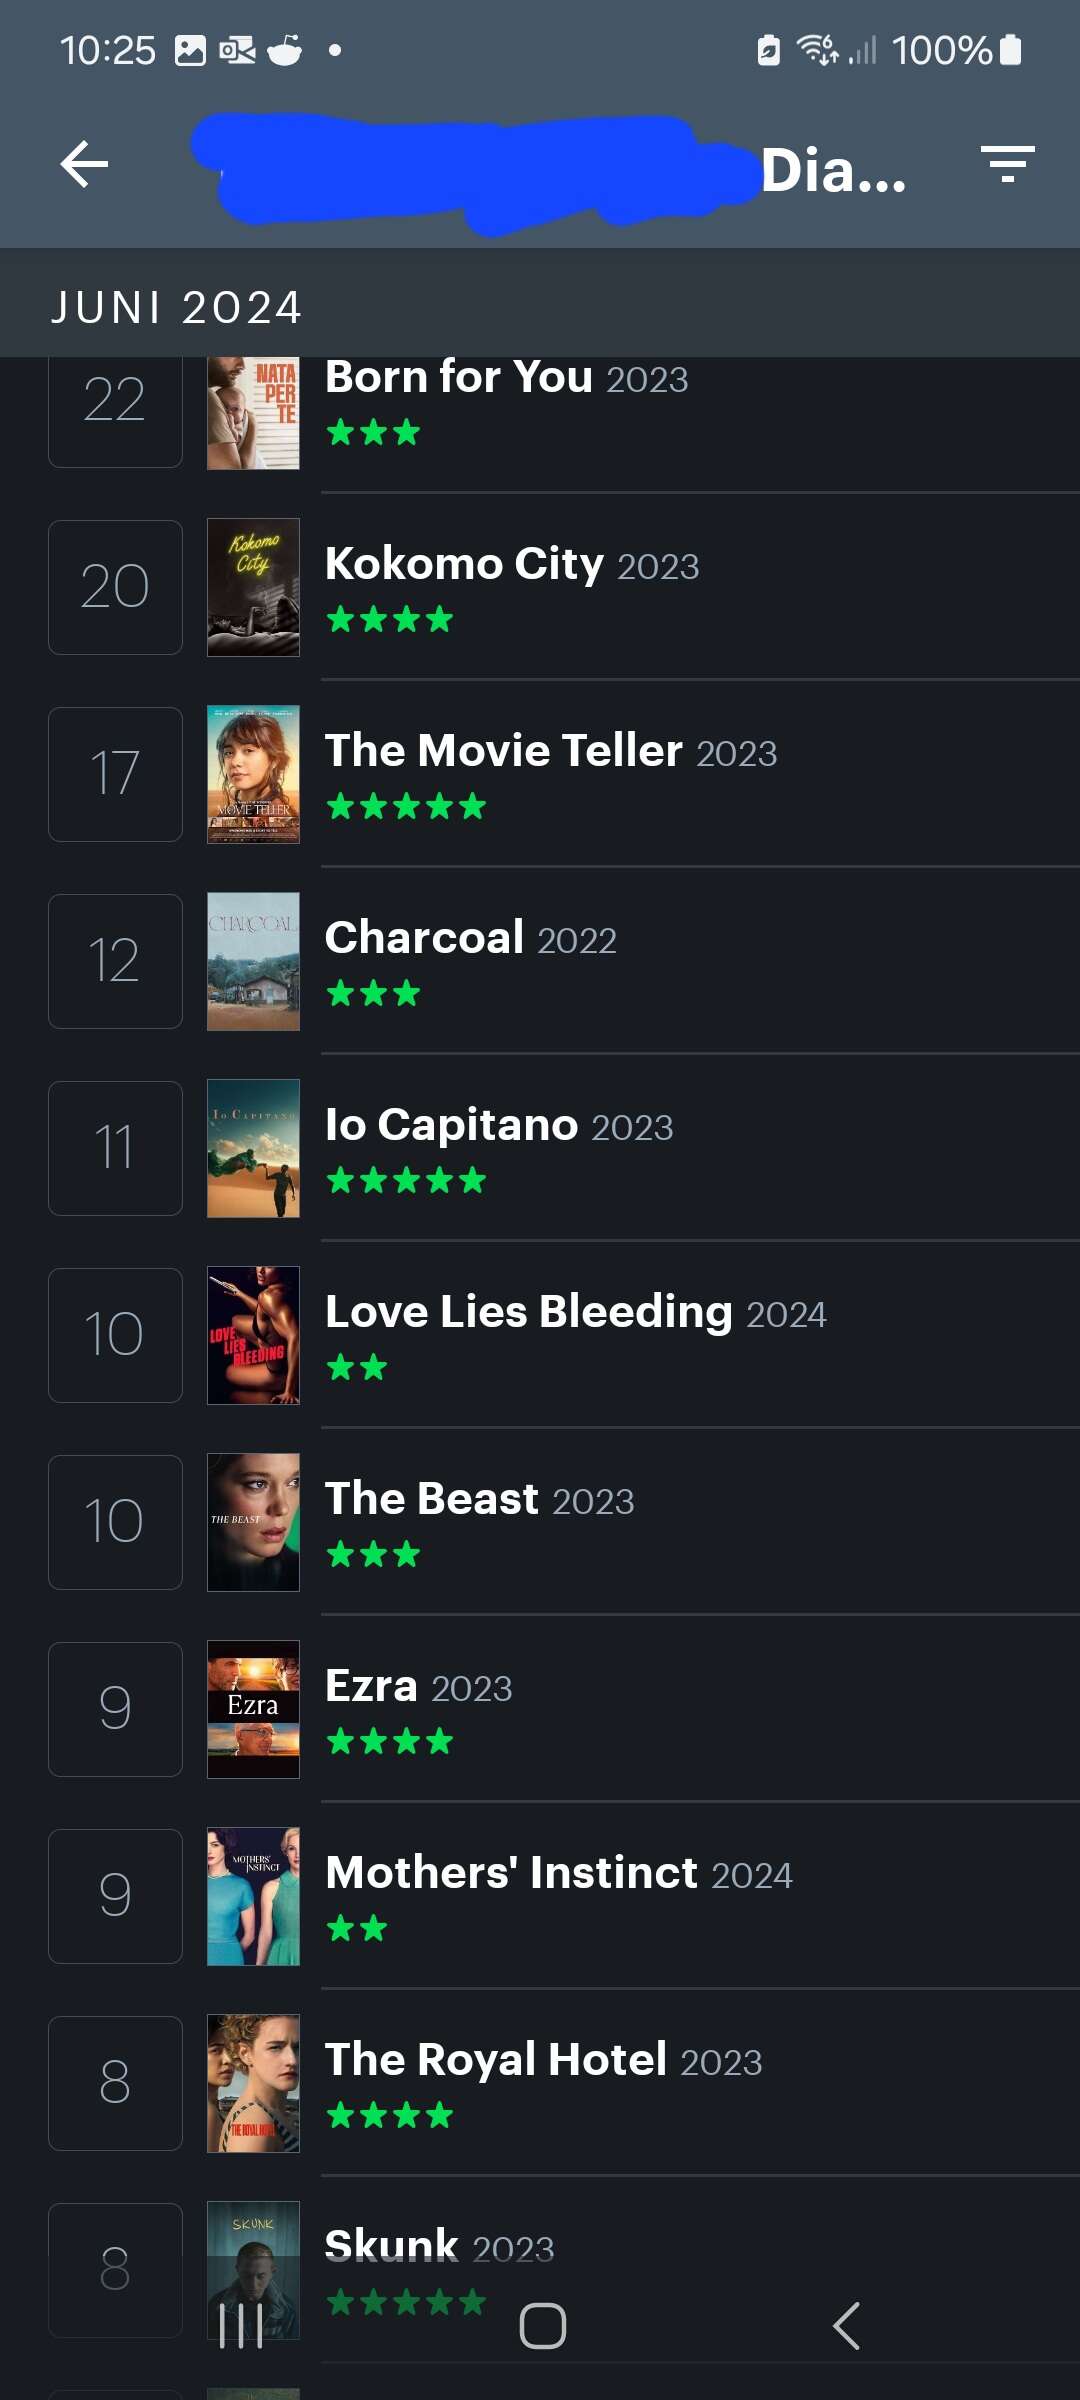Tap the Ezra film poster
Viewport: 1080px width, 2400px height.
253,1709
